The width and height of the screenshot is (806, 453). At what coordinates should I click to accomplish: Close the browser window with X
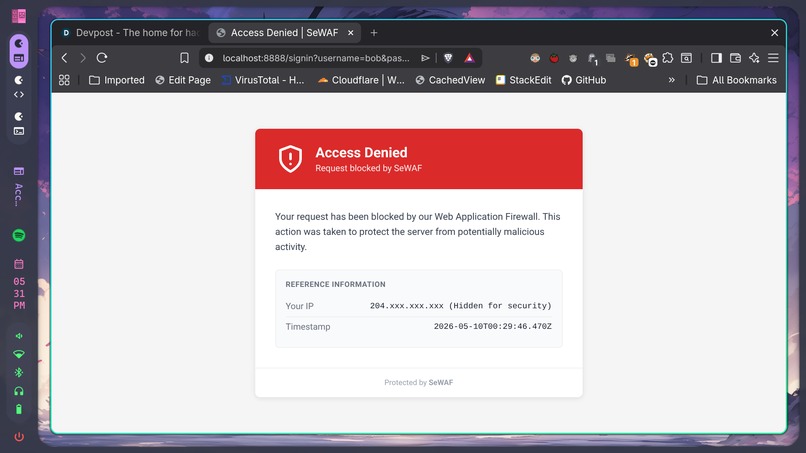[774, 32]
